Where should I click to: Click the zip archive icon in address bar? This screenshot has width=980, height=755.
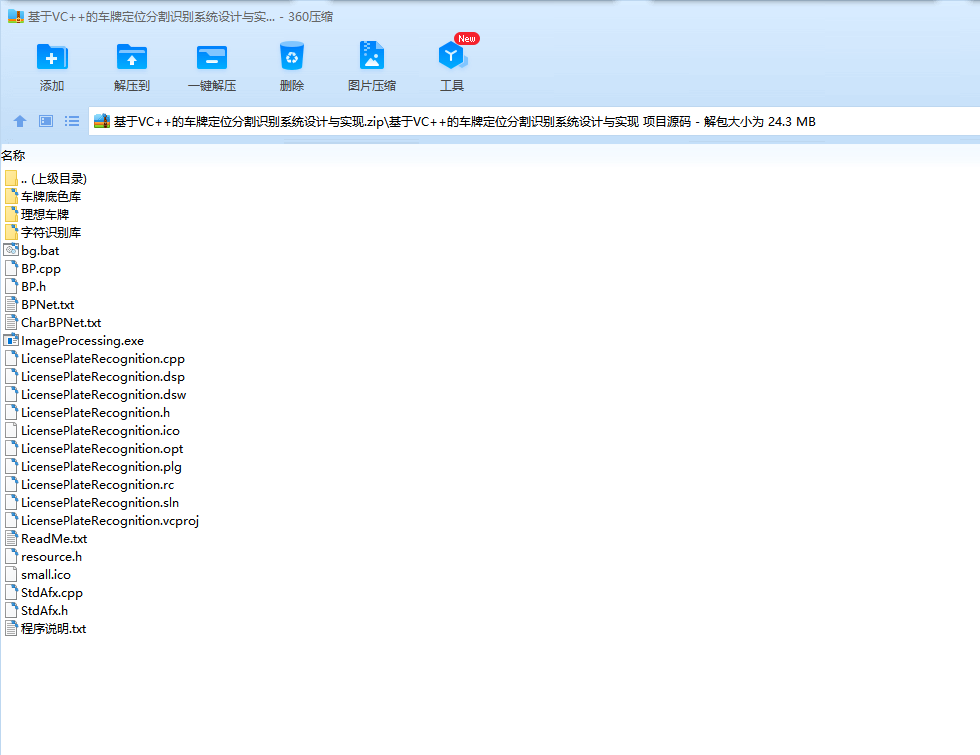[x=102, y=121]
